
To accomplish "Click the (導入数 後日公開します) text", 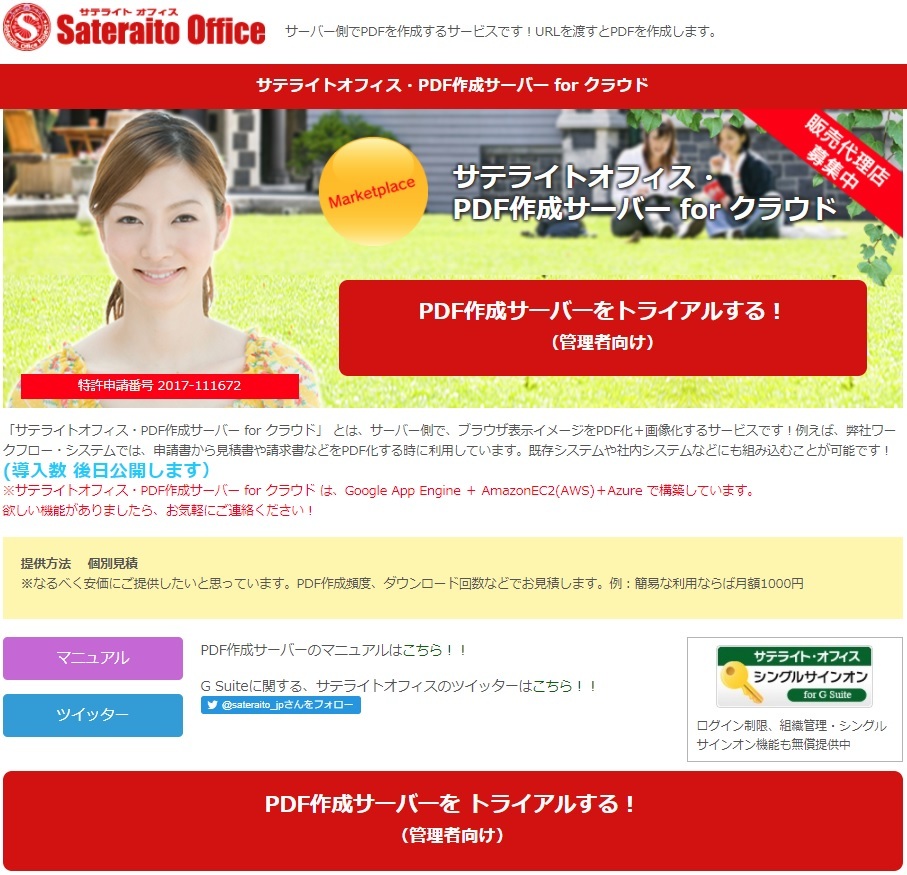I will coord(106,470).
